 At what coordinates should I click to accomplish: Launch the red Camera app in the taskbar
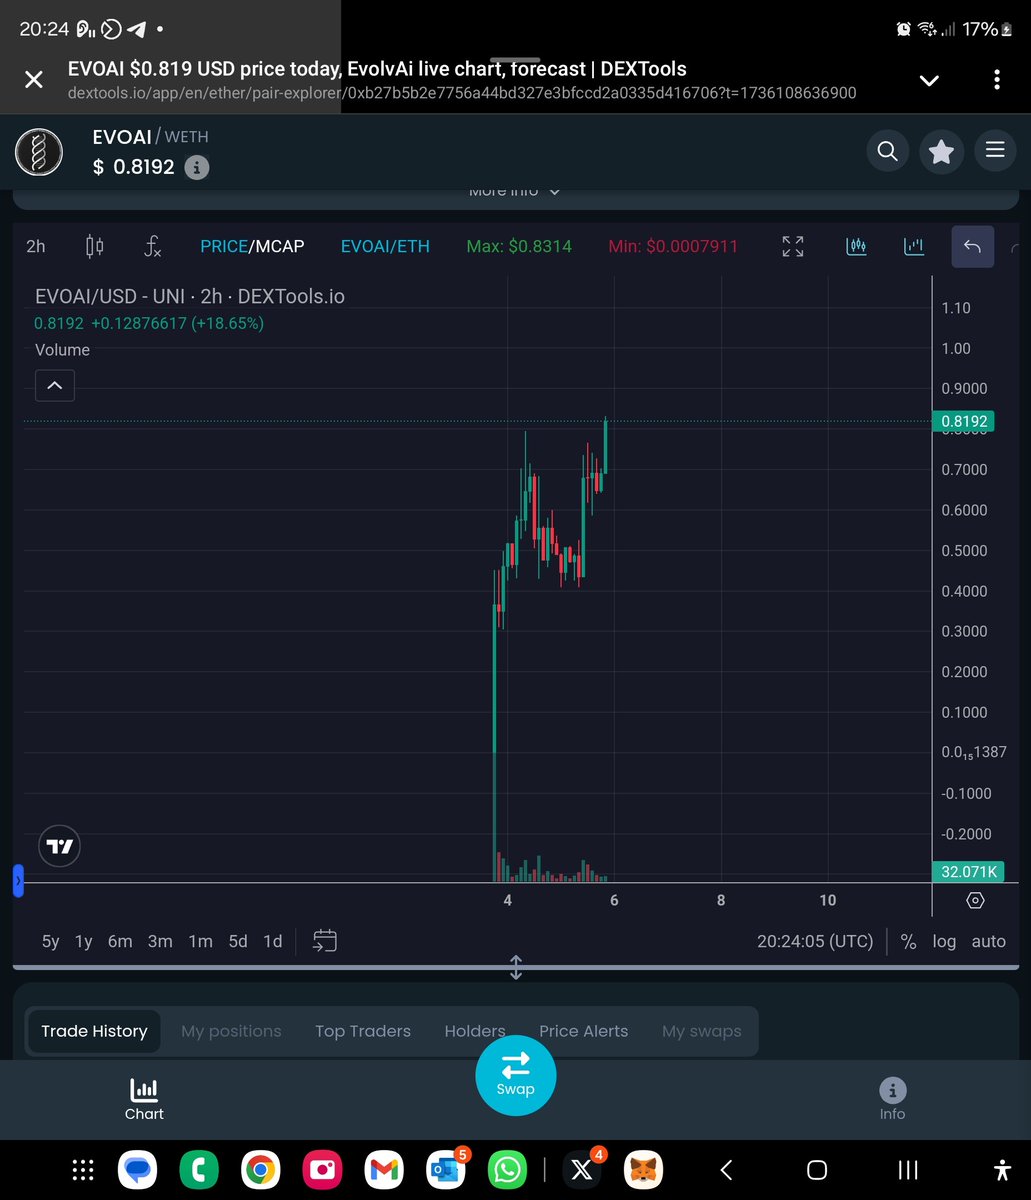[322, 1169]
